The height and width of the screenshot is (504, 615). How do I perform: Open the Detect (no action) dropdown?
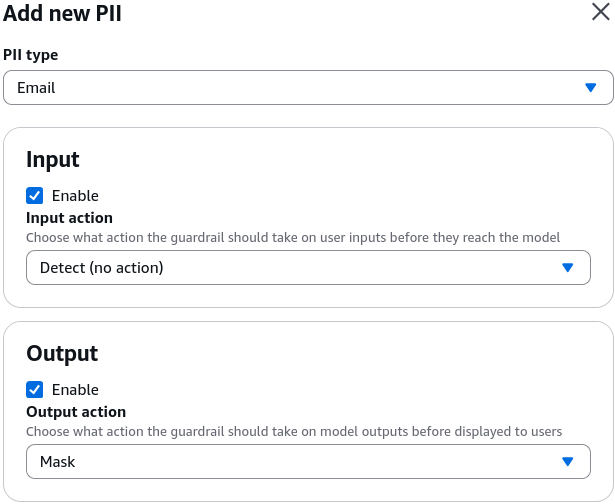[308, 267]
